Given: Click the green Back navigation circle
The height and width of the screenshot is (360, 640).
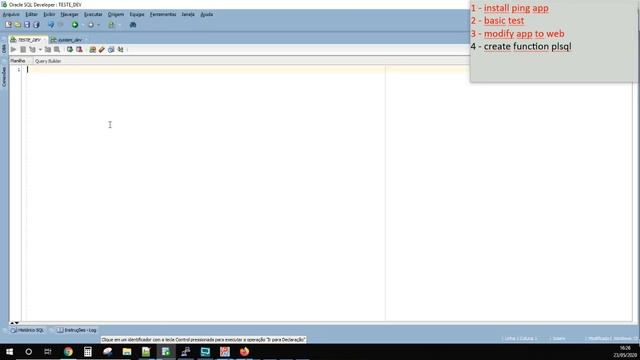Looking at the screenshot, I should tap(75, 25).
